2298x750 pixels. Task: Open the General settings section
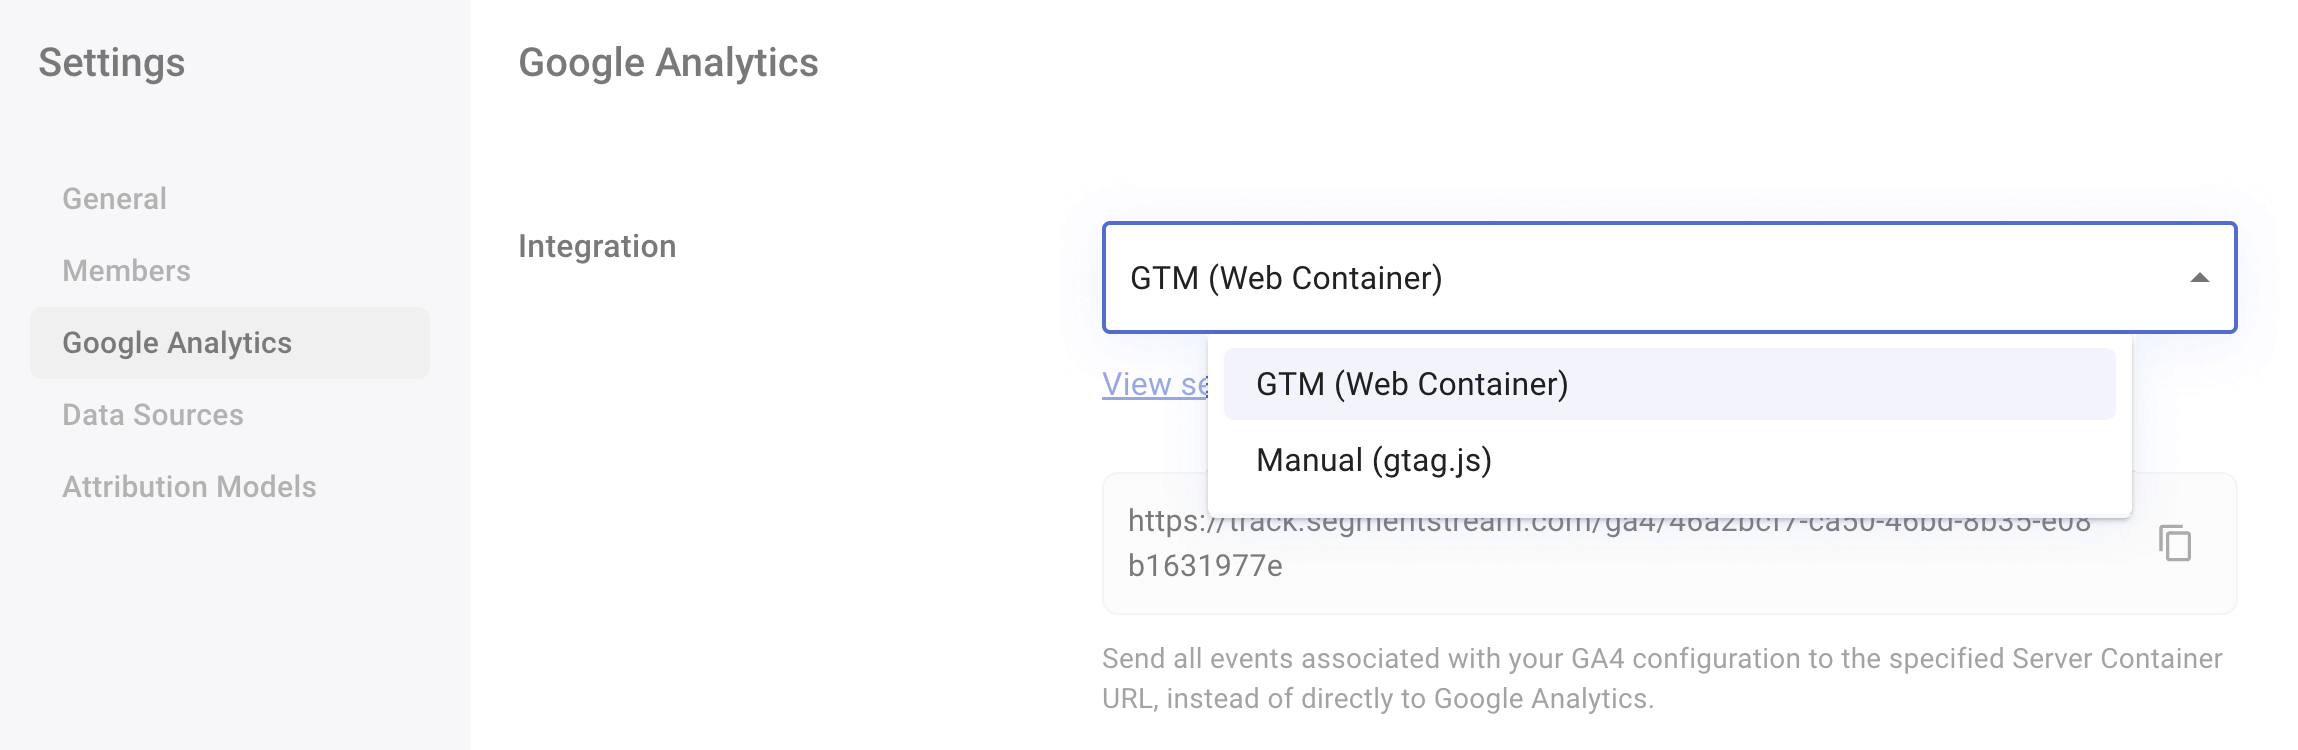[114, 199]
